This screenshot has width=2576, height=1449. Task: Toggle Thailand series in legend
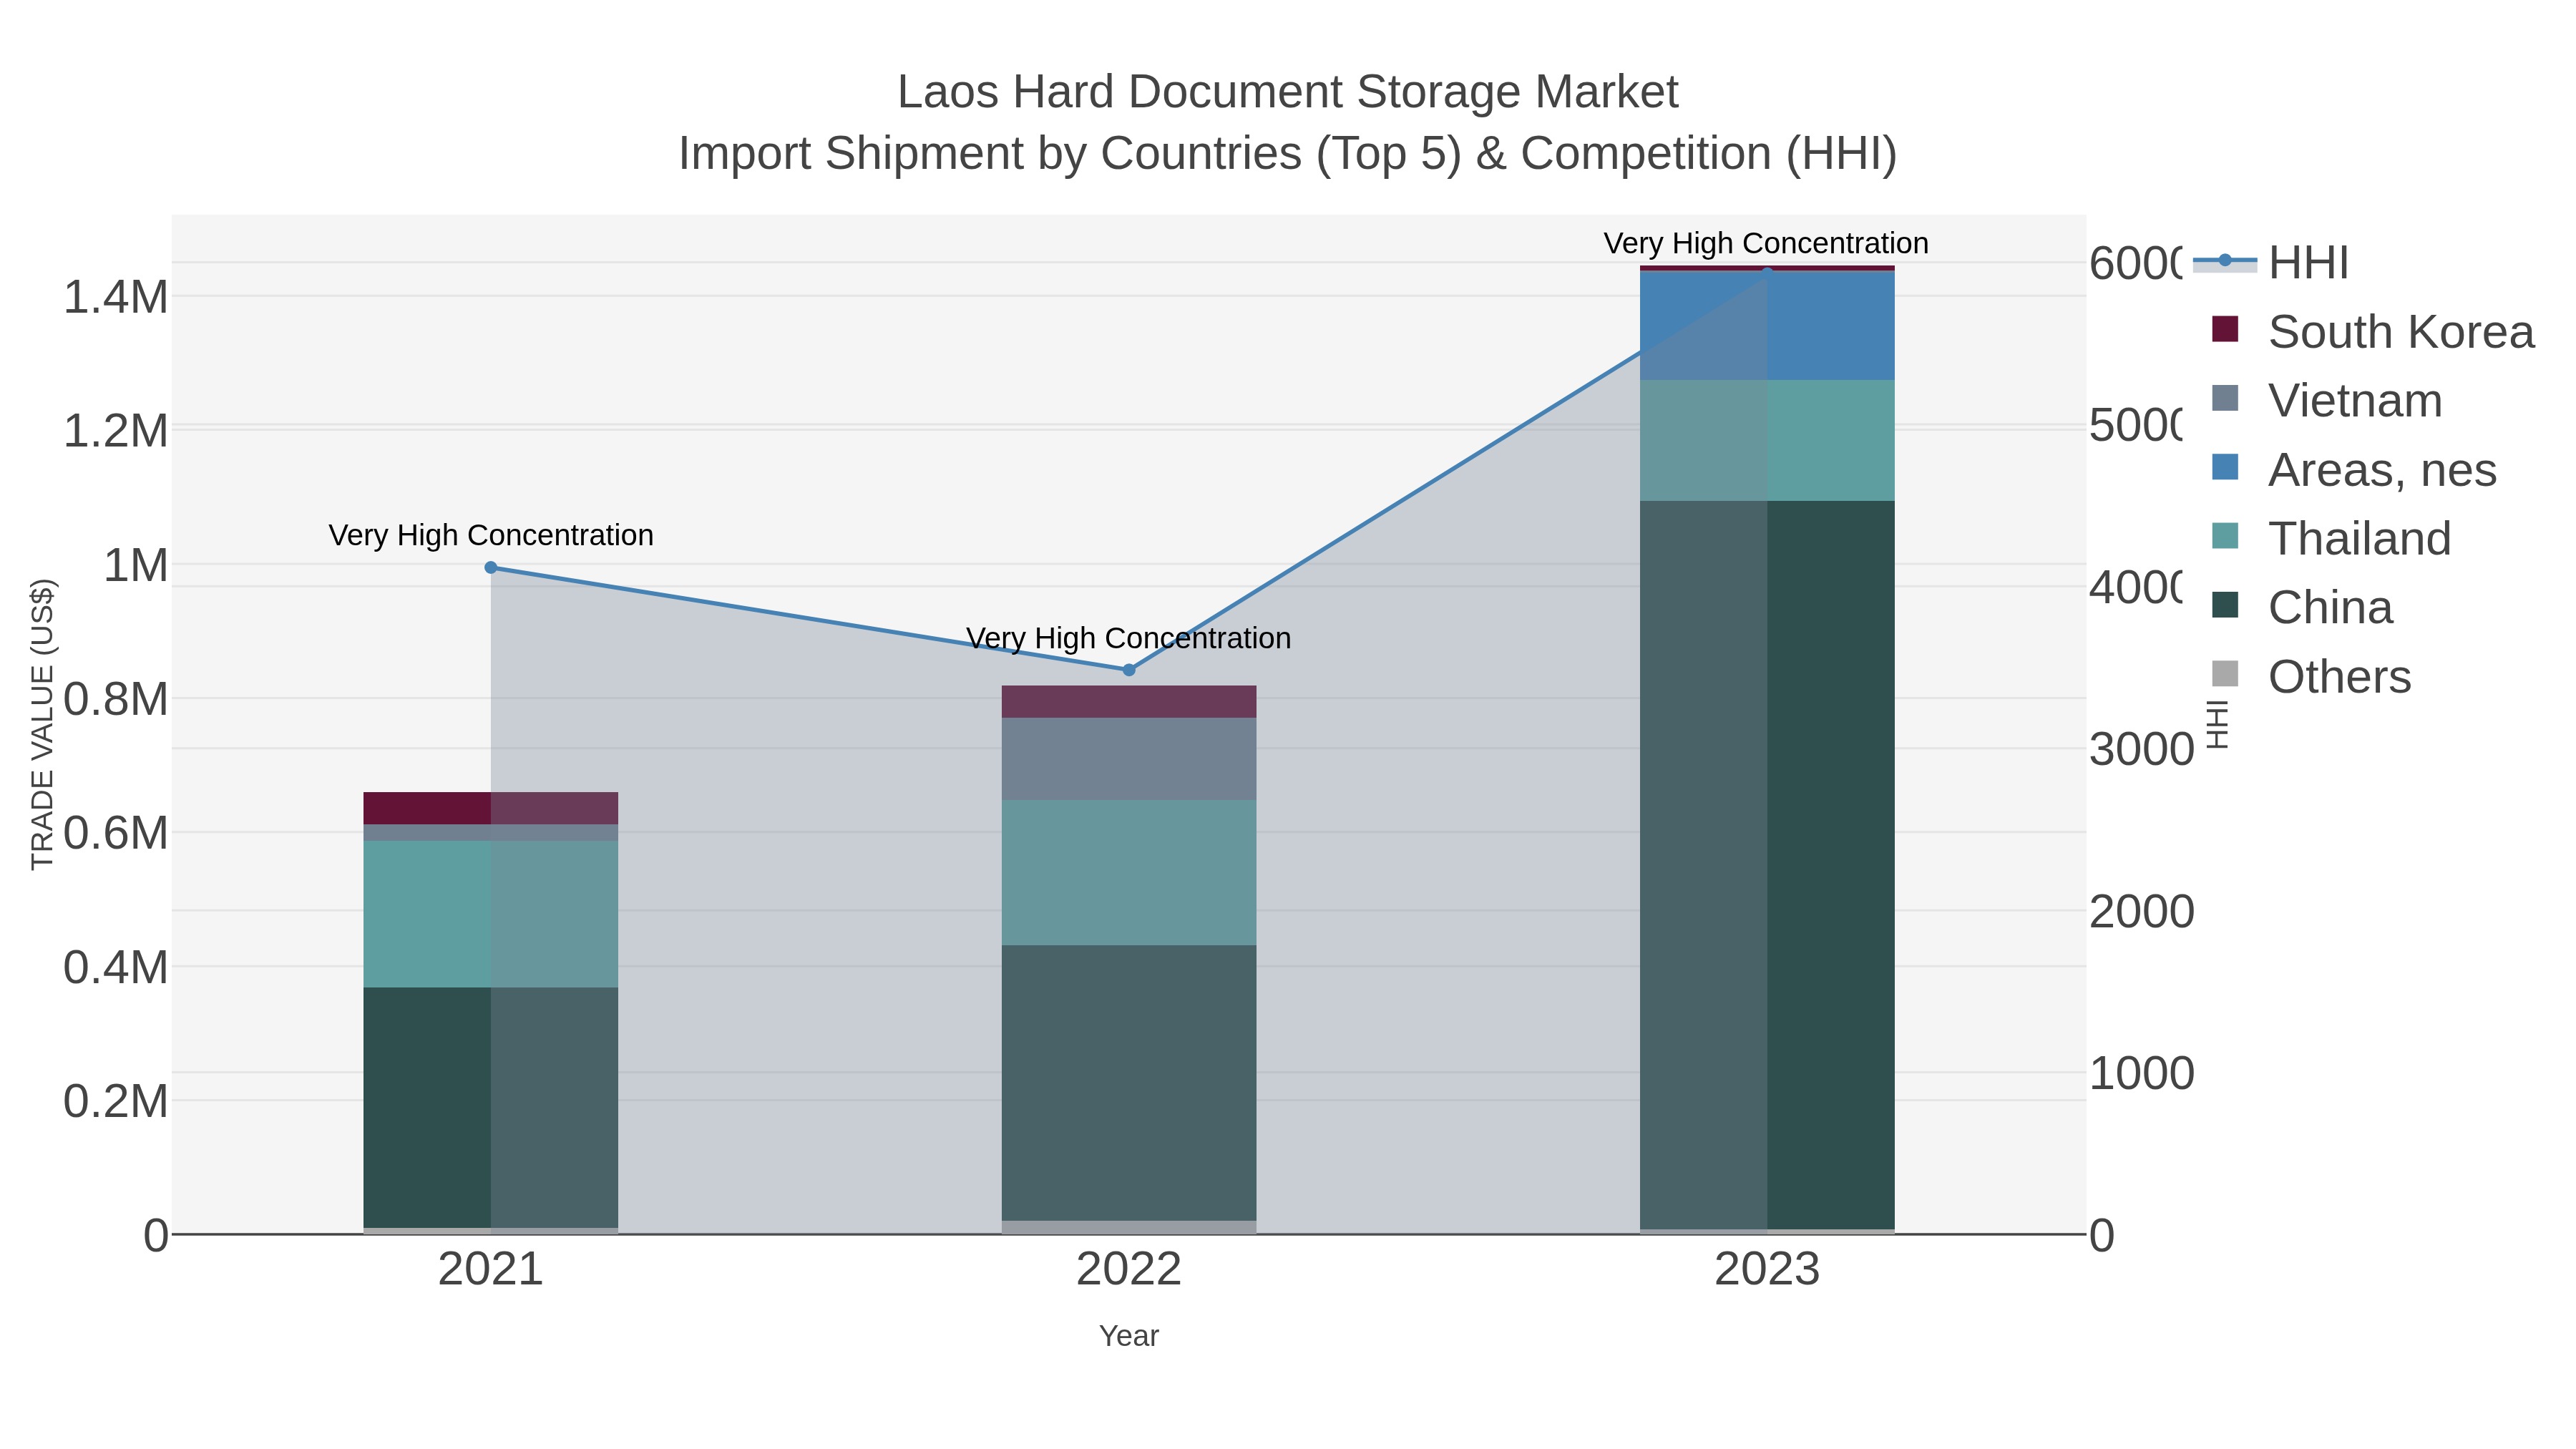coord(2330,539)
